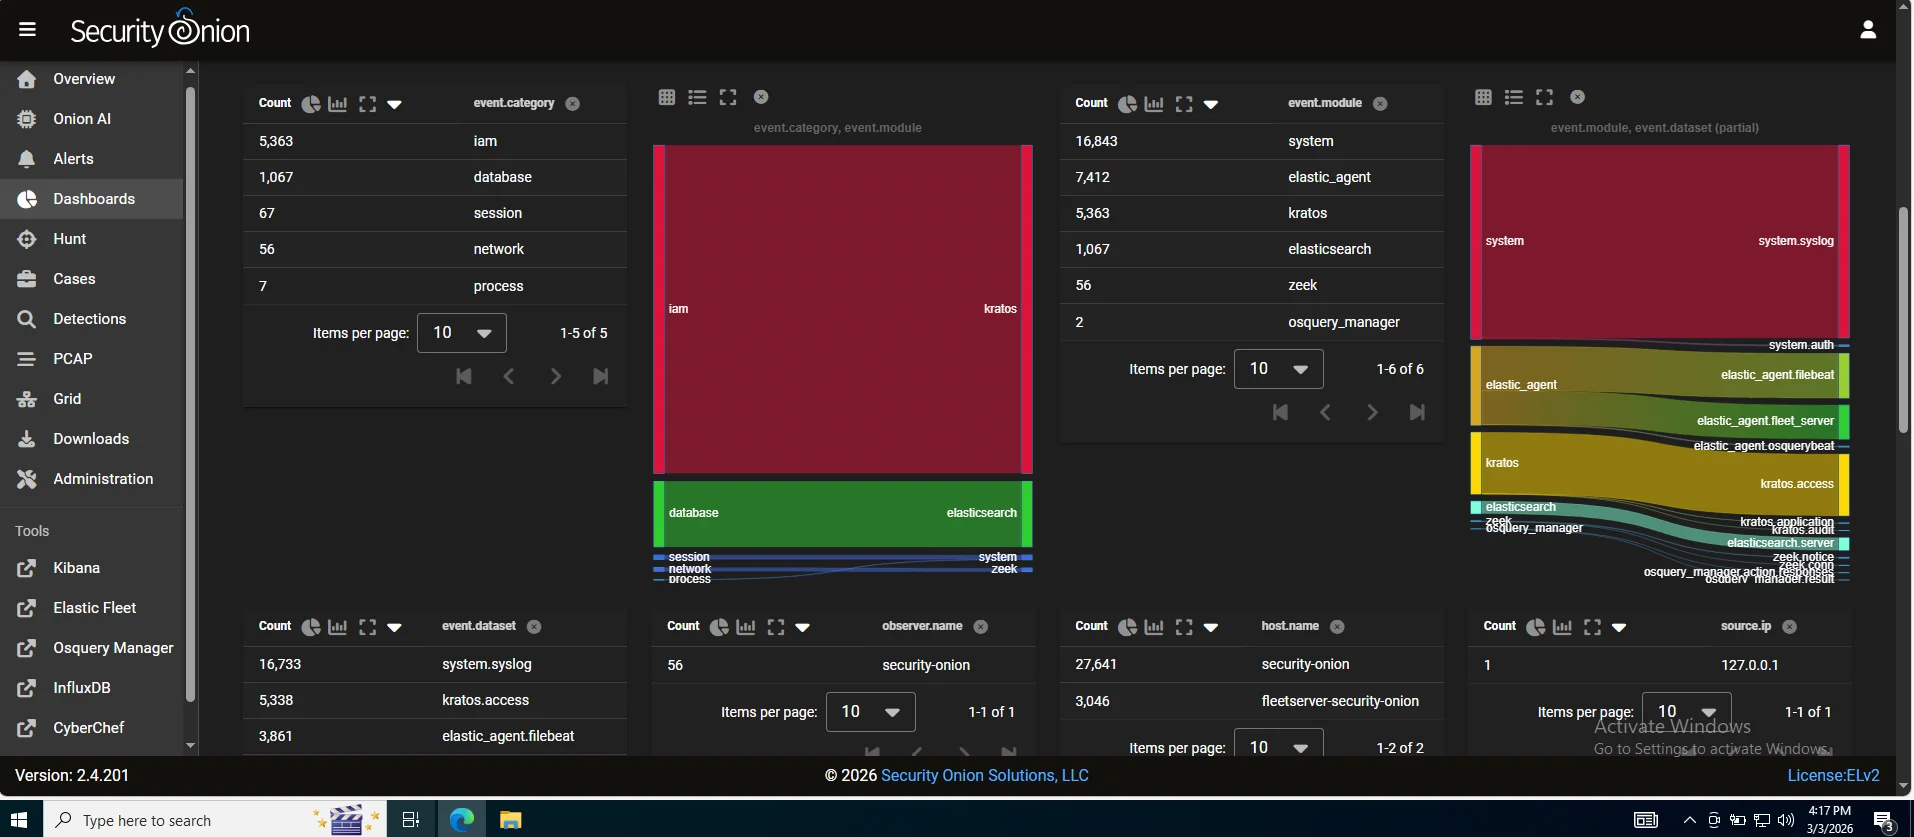Expand options arrow for source.ip table

click(1619, 627)
